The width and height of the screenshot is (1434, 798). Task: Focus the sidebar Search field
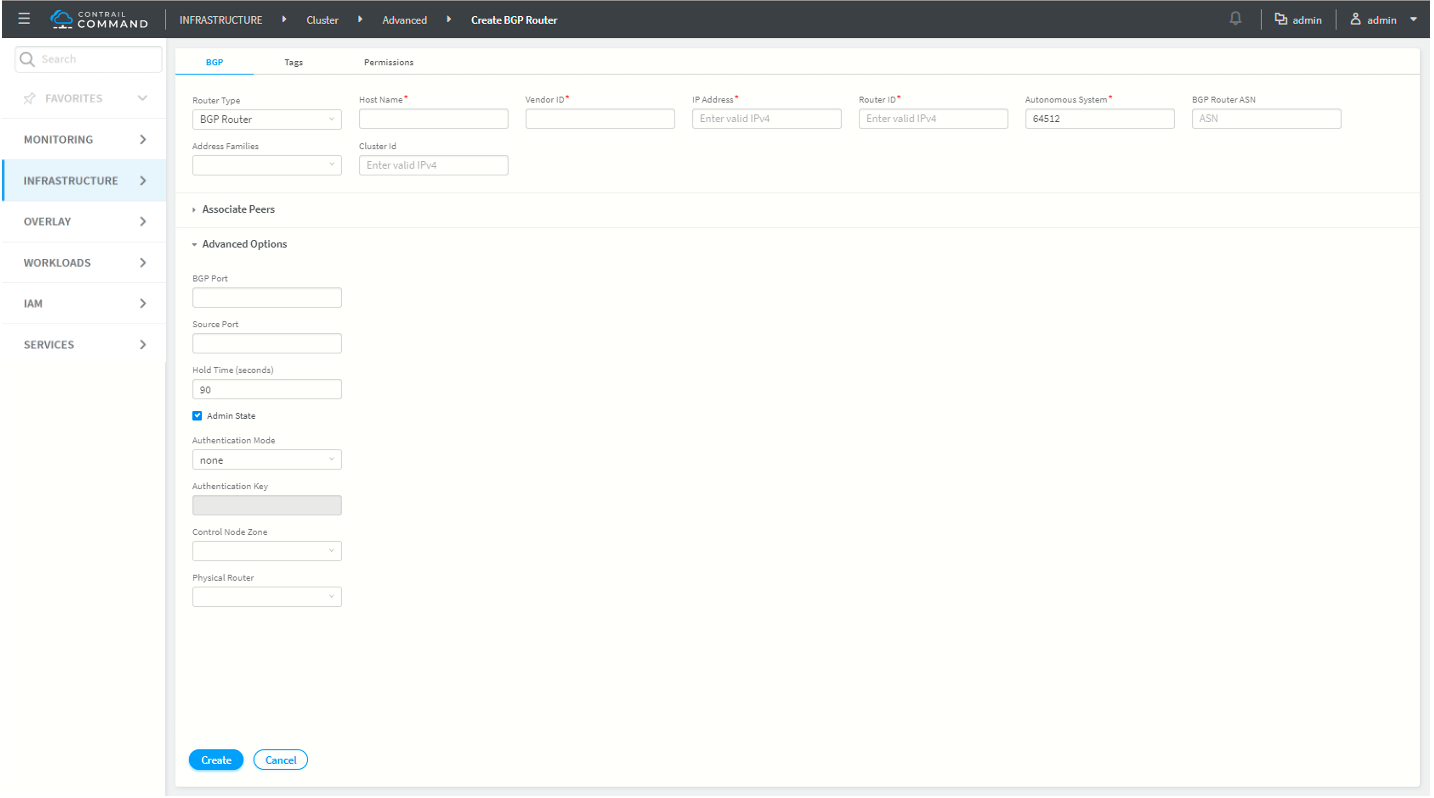[x=89, y=59]
